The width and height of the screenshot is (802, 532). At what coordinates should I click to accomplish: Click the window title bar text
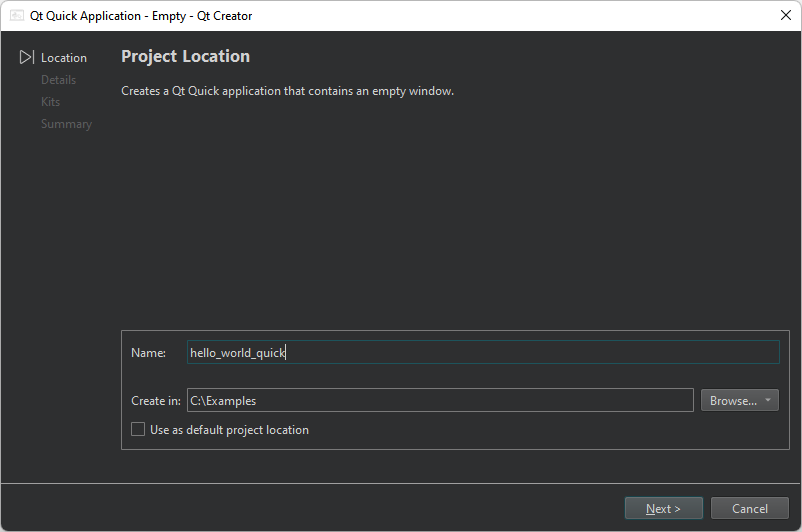pyautogui.click(x=141, y=16)
